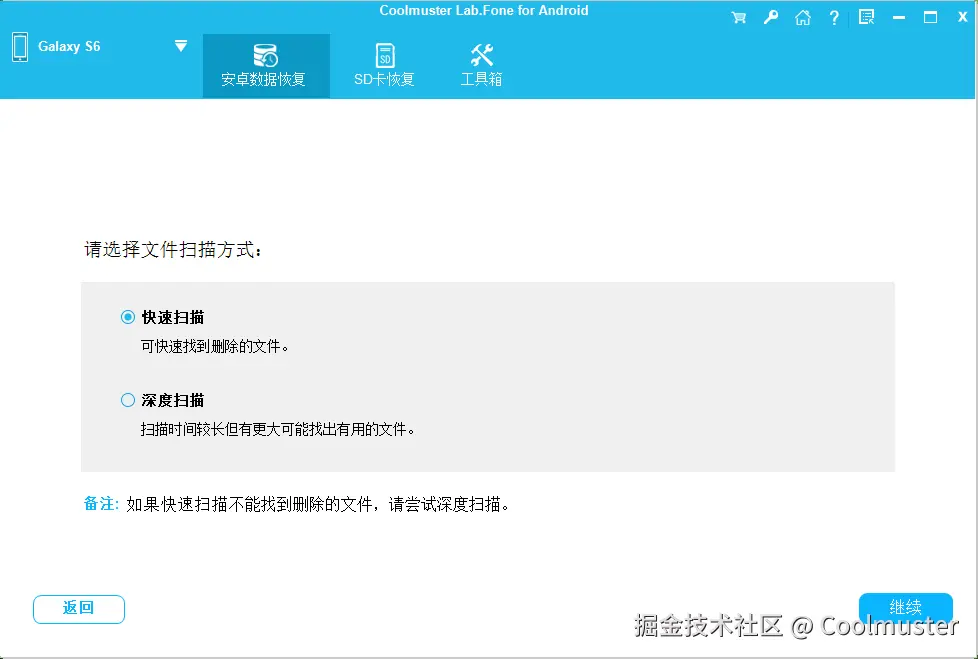Maximize the application window
Image resolution: width=978 pixels, height=659 pixels.
click(932, 16)
